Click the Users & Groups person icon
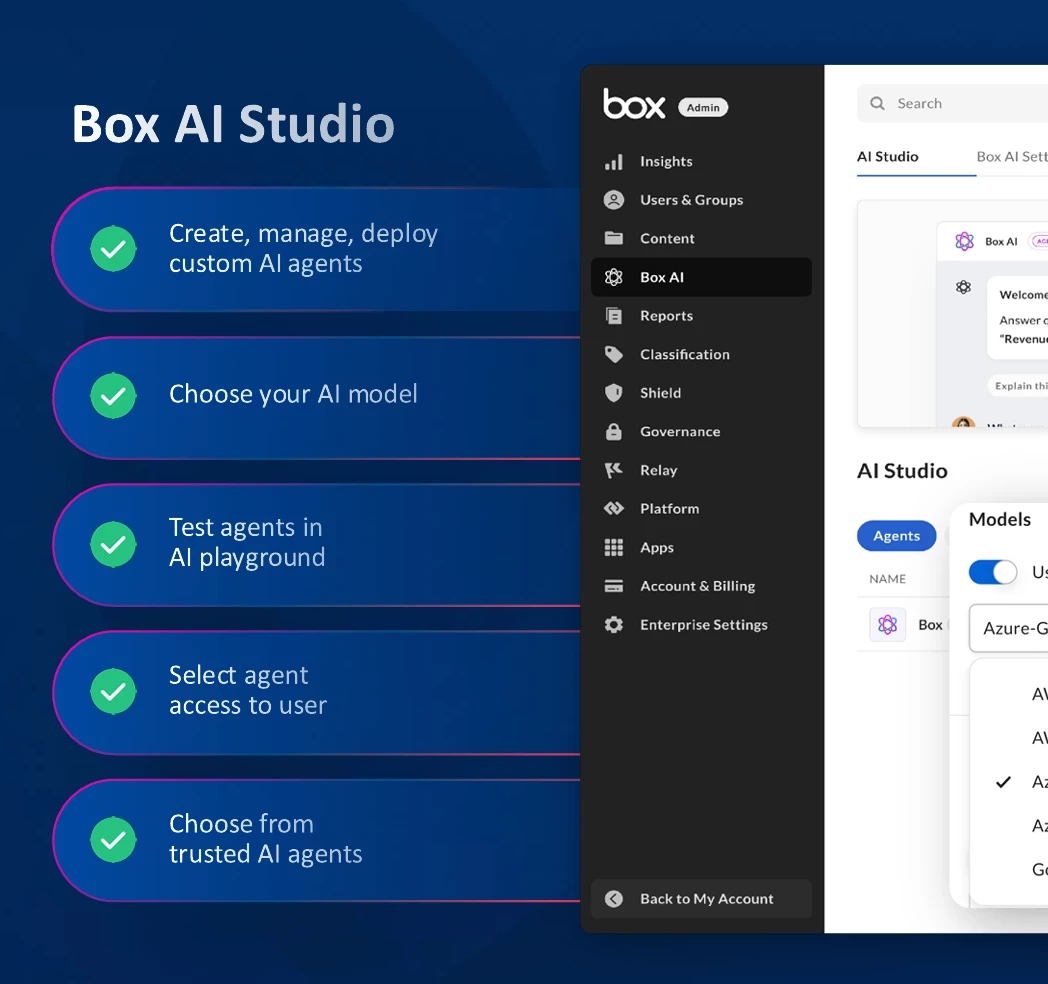Image resolution: width=1048 pixels, height=984 pixels. tap(614, 200)
